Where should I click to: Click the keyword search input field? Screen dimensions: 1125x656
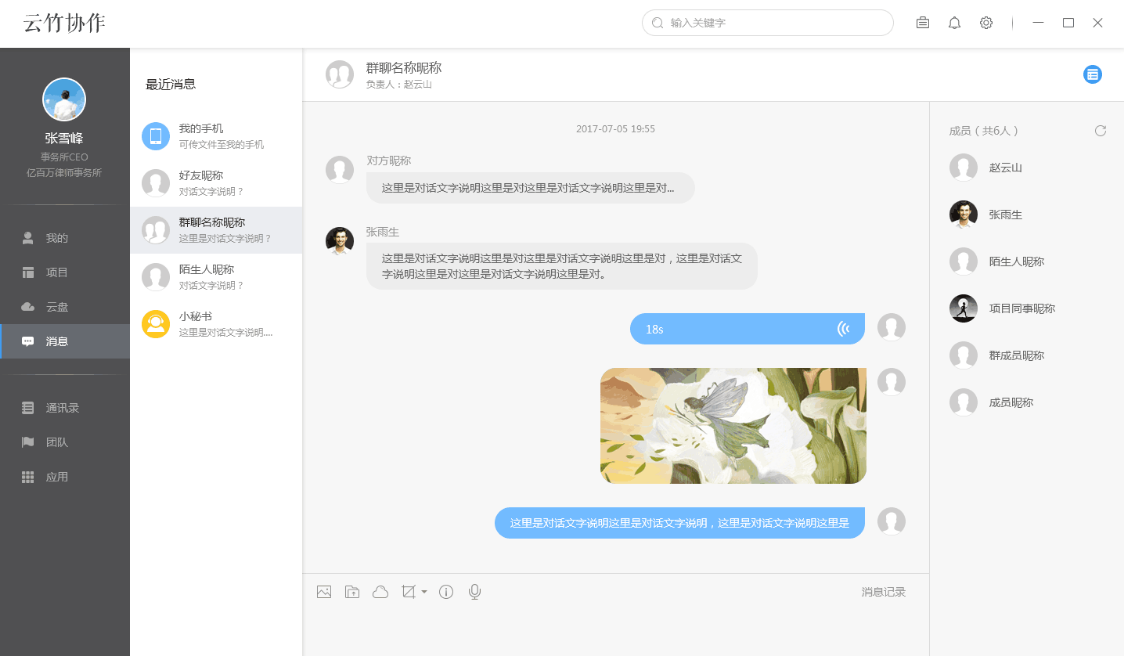(768, 23)
